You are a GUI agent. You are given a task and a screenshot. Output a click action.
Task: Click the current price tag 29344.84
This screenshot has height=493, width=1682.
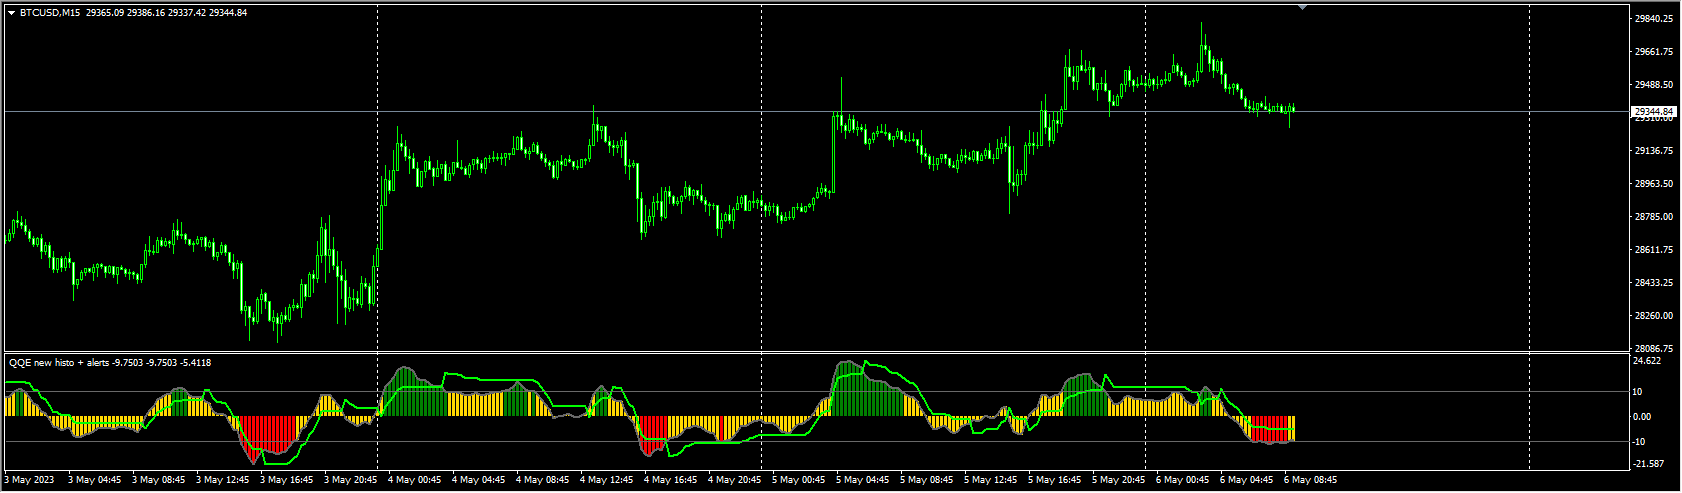click(1654, 111)
